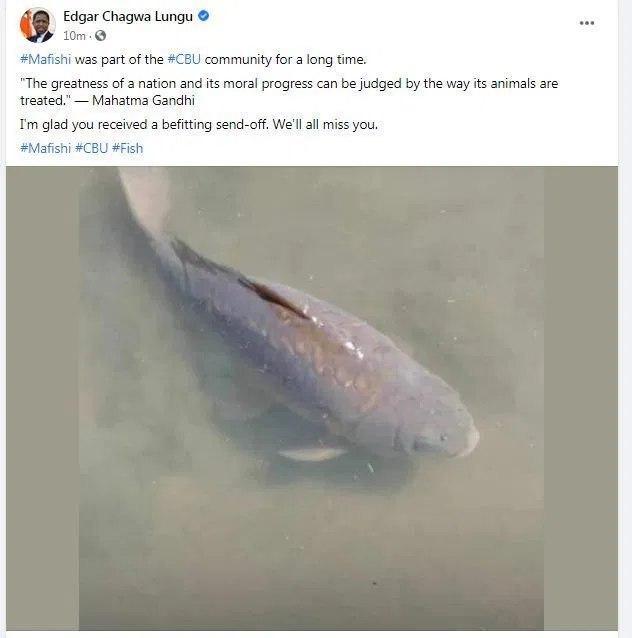Screen dimensions: 632x638
Task: Click gray bar right of the photo
Action: coord(581,398)
